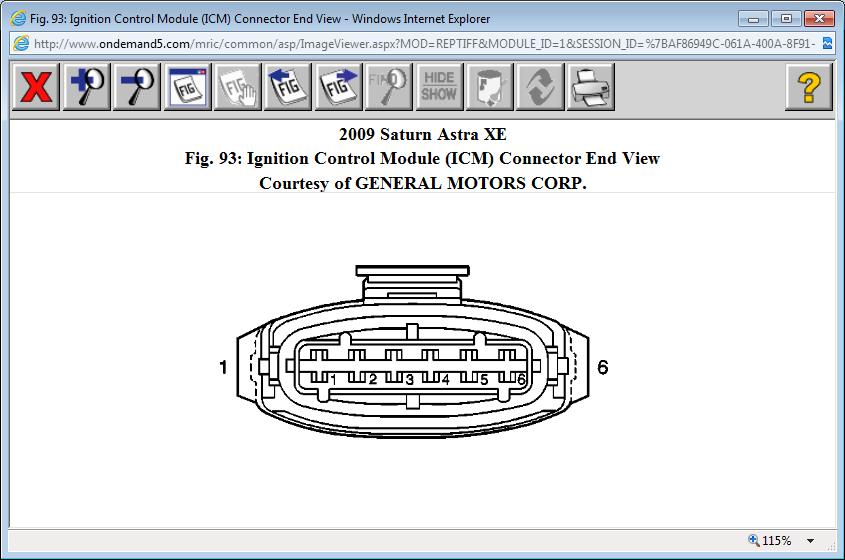Go to next figure icon
This screenshot has height=560, width=845.
(x=338, y=87)
